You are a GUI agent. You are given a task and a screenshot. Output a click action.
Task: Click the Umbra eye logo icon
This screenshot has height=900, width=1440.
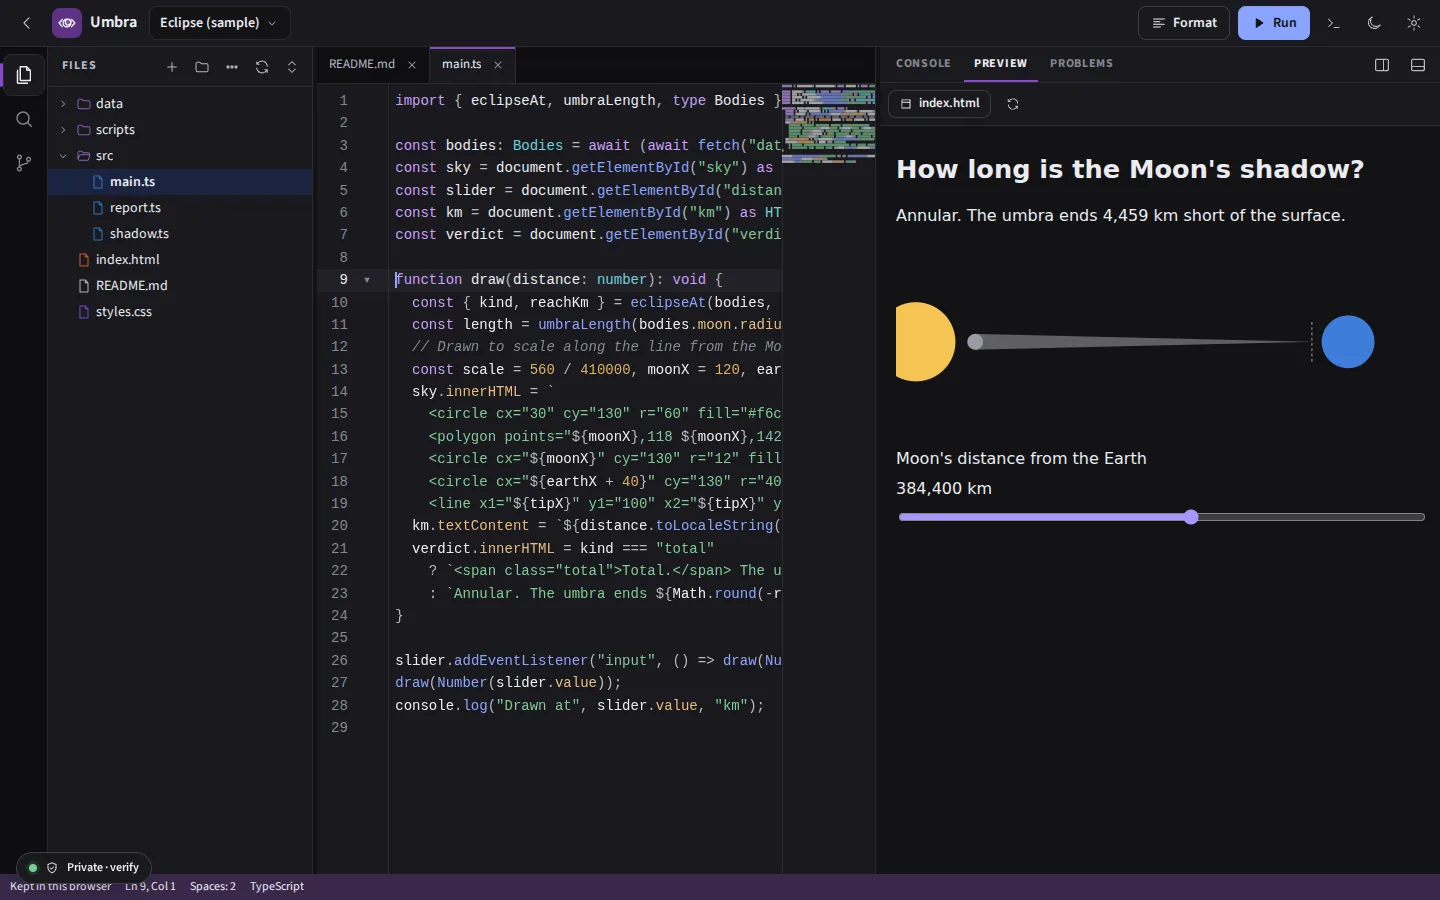click(67, 22)
